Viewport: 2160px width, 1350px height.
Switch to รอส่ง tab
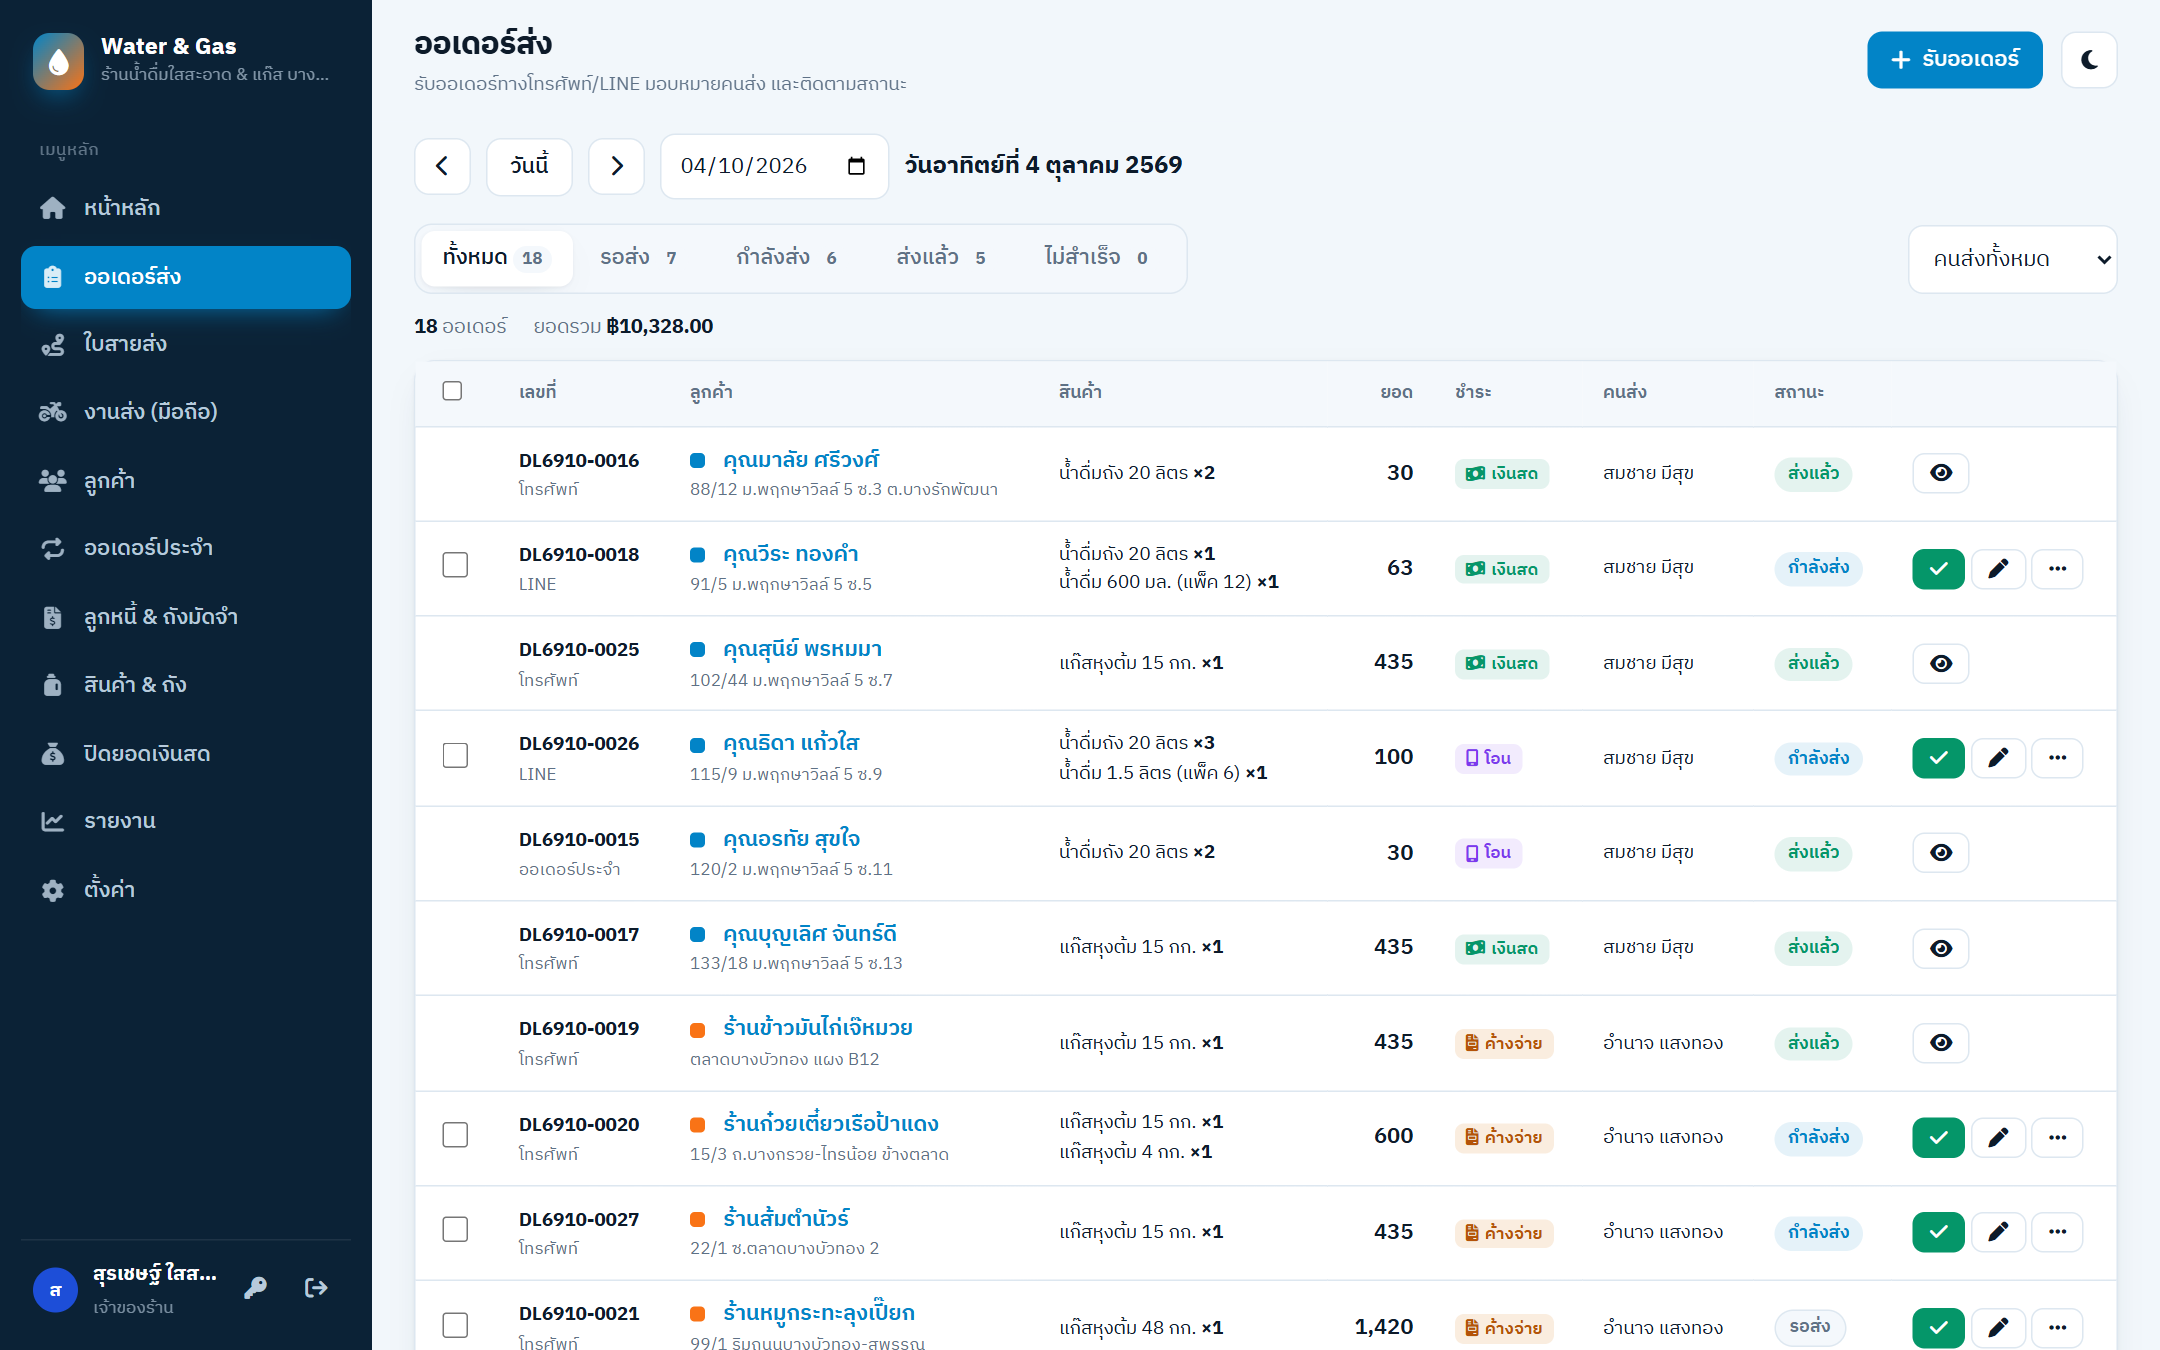coord(639,258)
